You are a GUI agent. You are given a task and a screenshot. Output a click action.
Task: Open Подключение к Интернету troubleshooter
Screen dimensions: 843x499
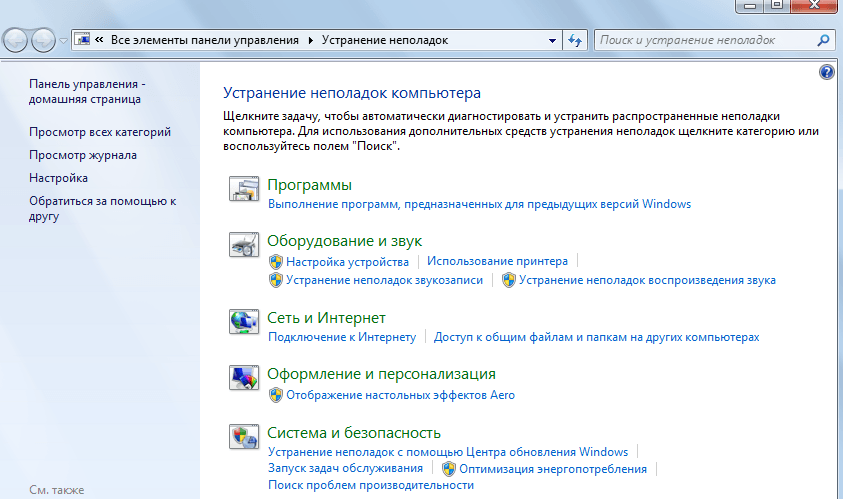tap(341, 338)
